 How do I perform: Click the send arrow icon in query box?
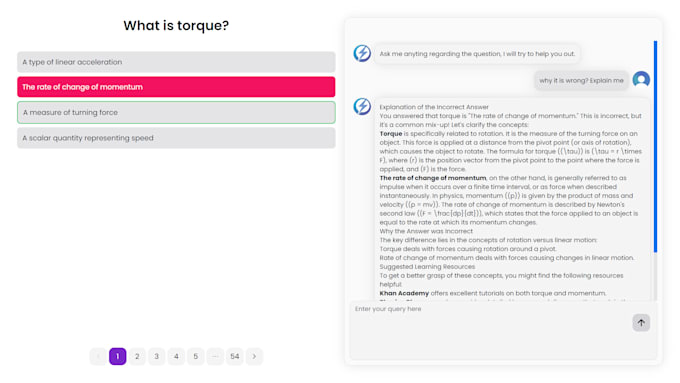point(641,323)
